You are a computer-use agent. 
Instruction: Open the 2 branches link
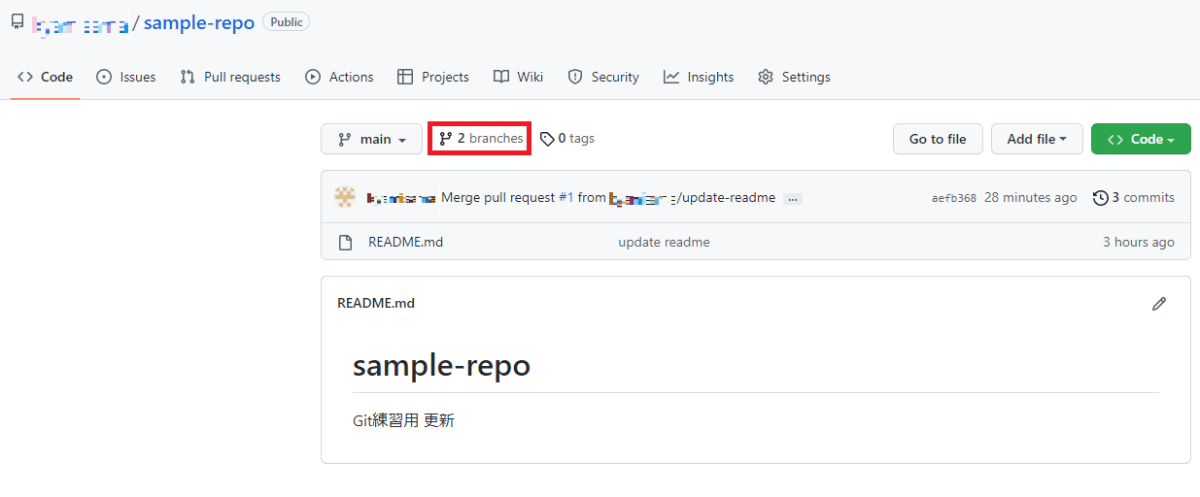pos(480,139)
